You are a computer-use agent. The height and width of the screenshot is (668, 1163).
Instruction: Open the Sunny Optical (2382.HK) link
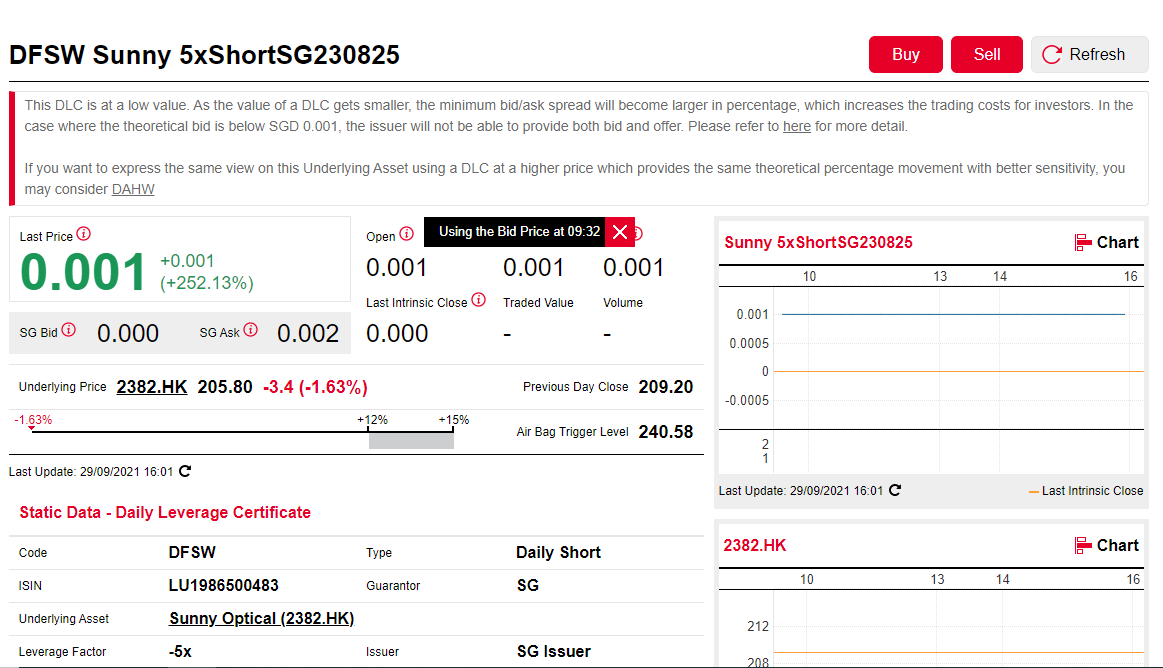tap(261, 618)
